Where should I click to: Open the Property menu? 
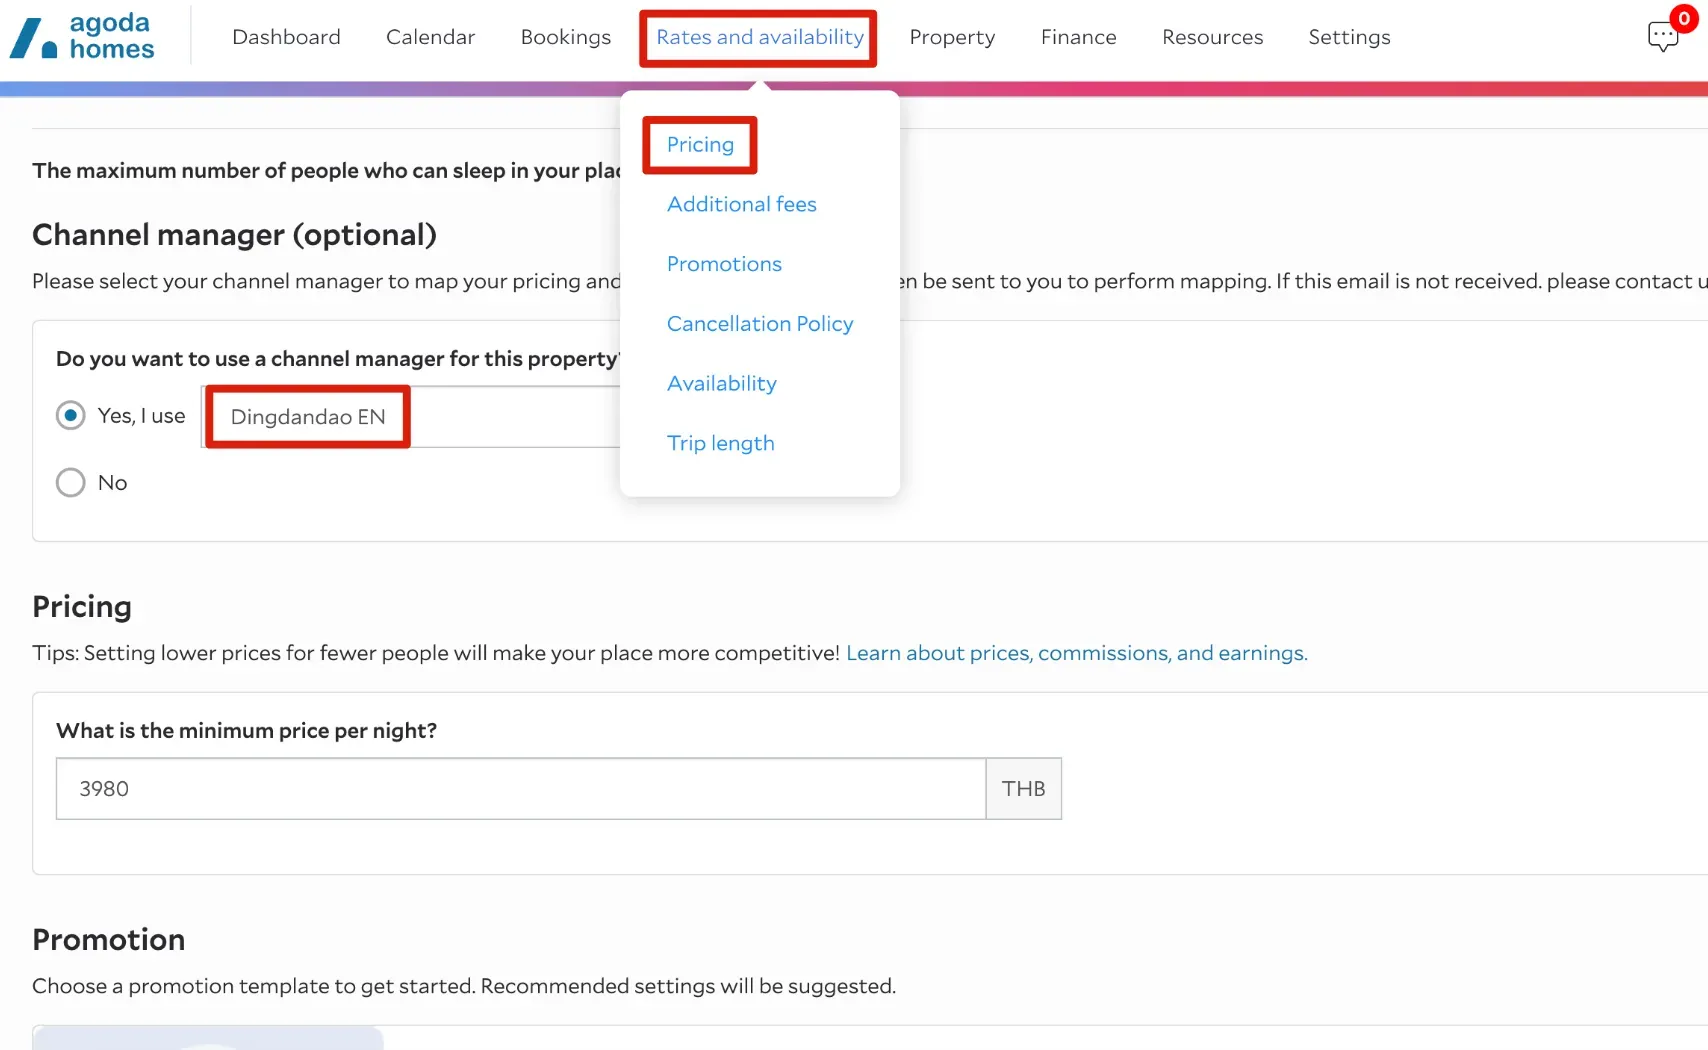(952, 37)
